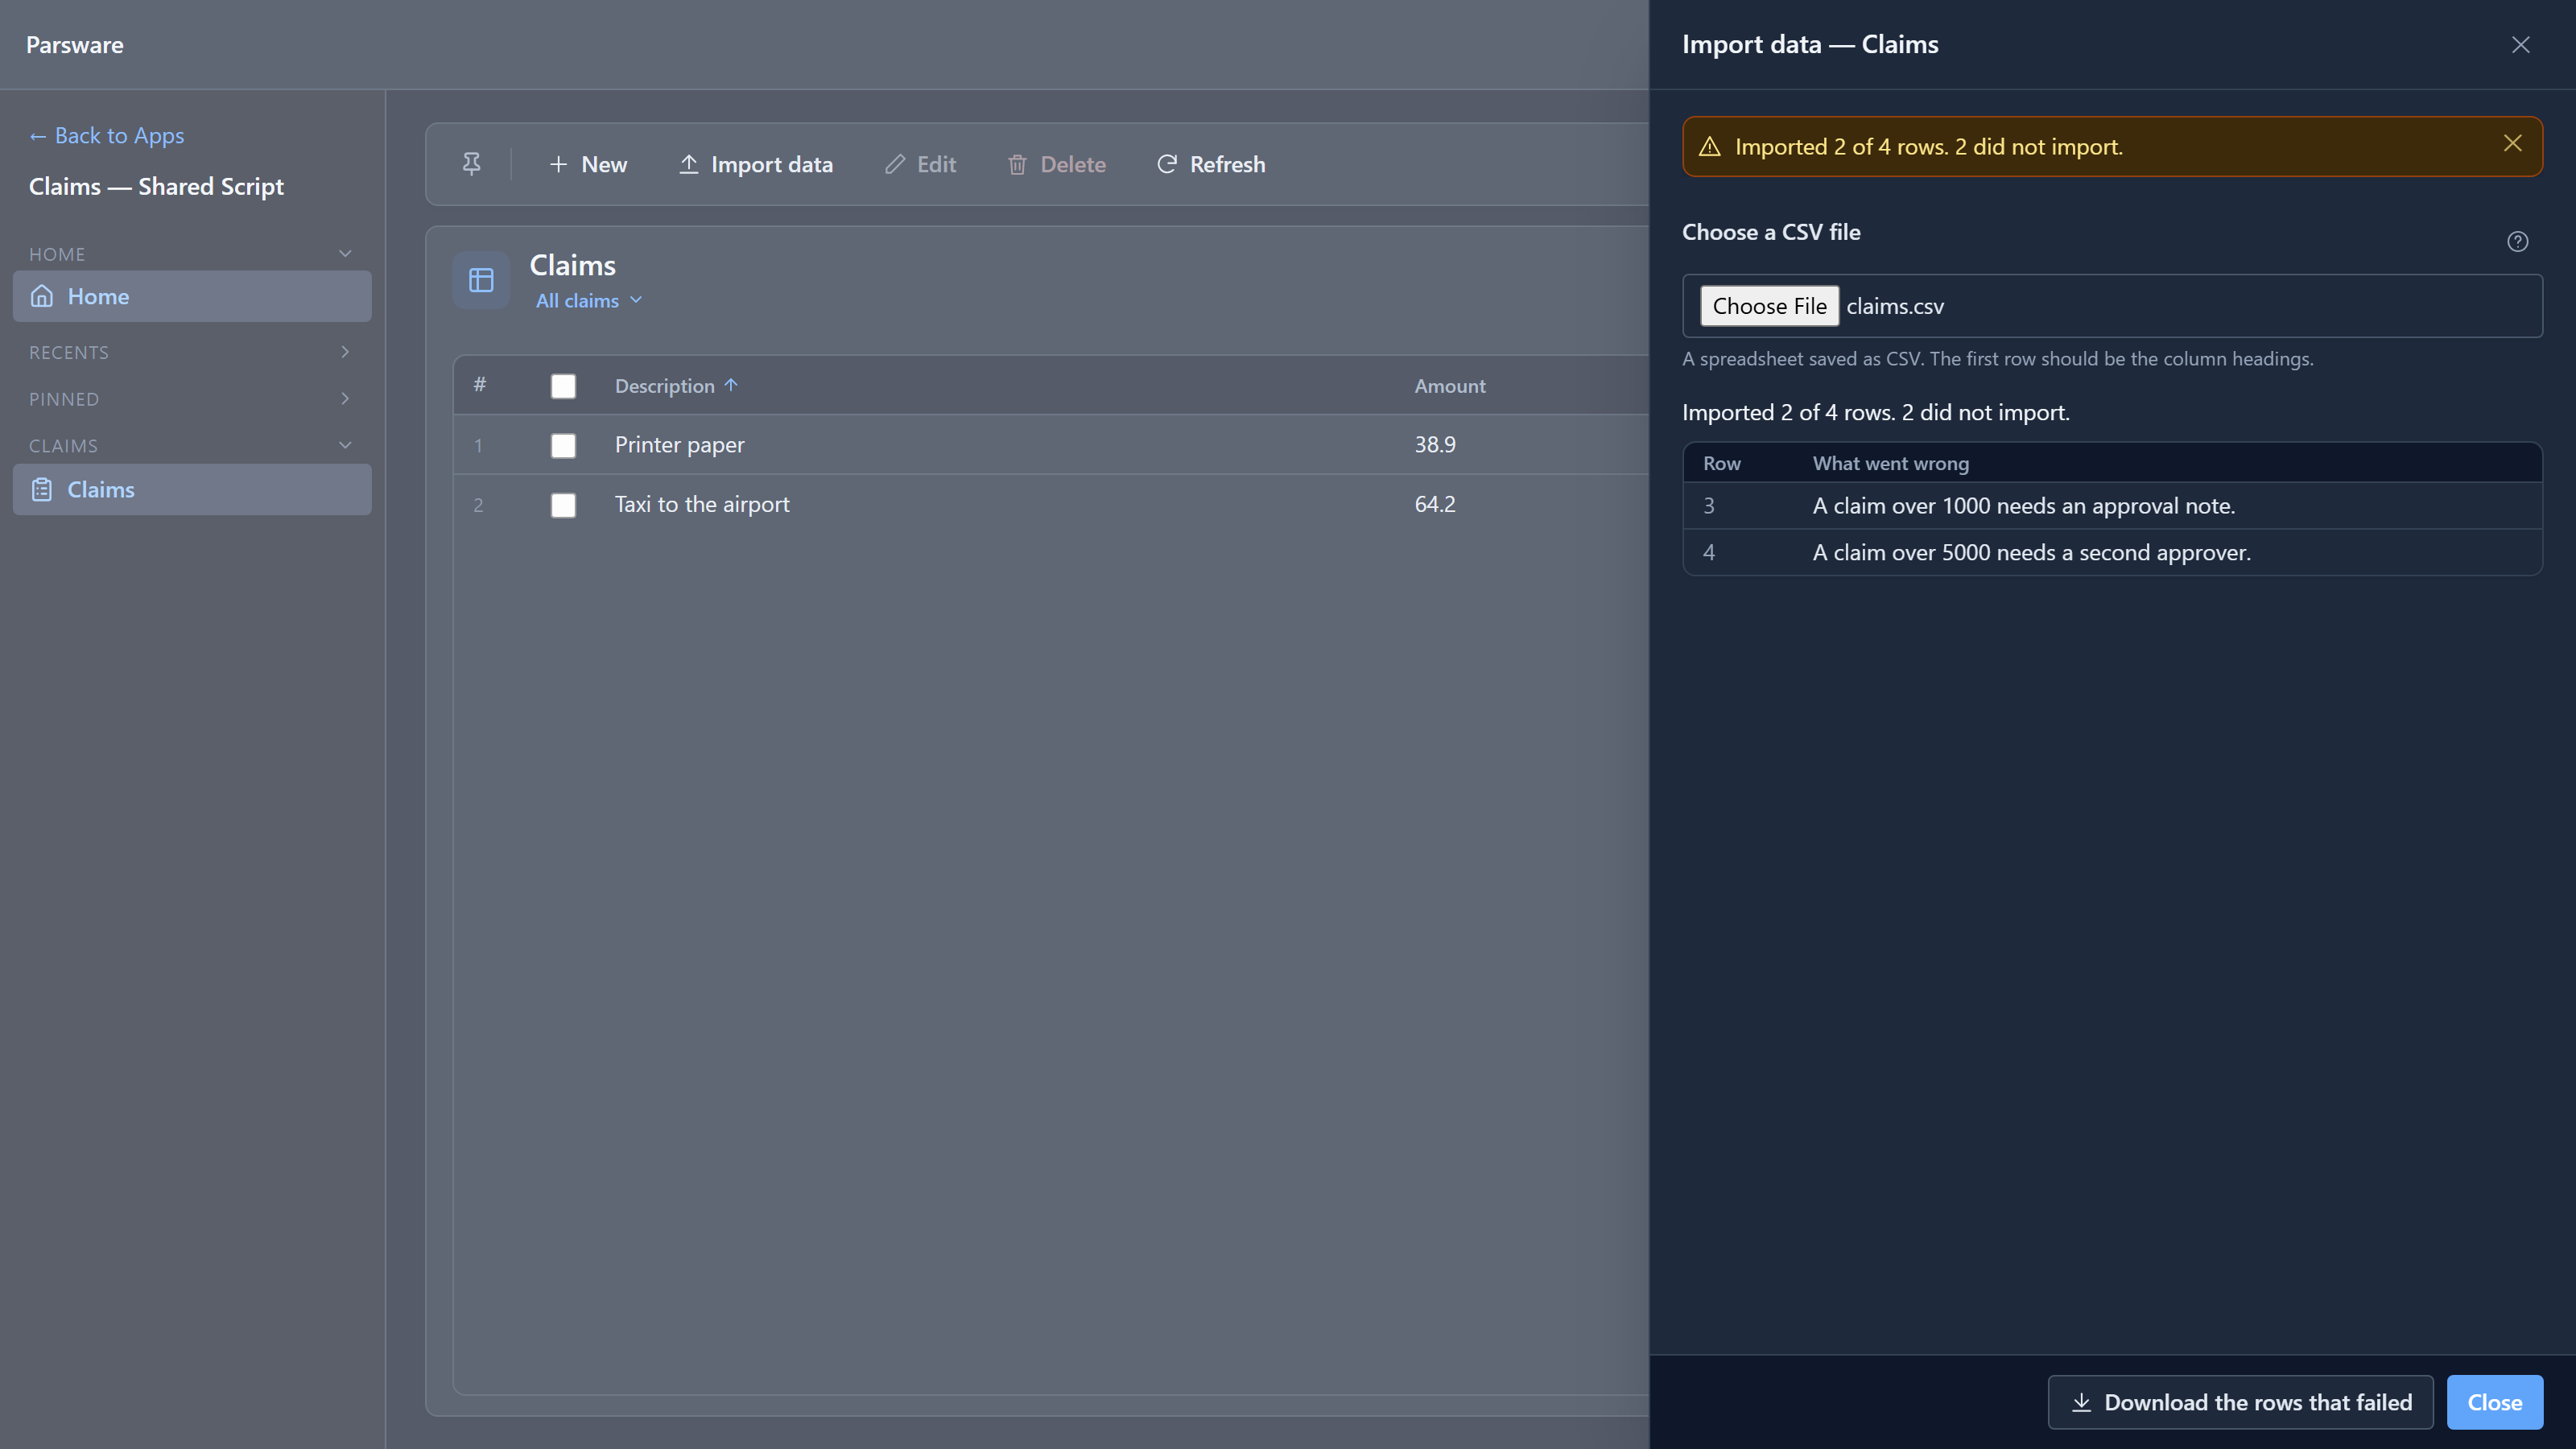This screenshot has height=1449, width=2576.
Task: Click the claims.csv file name
Action: click(1895, 306)
